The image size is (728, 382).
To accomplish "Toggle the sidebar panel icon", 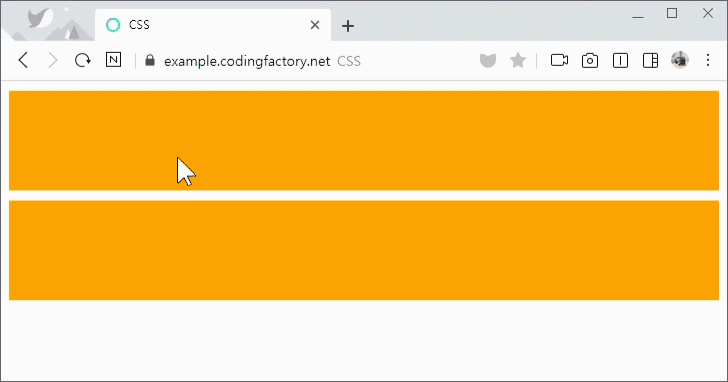I will 650,60.
